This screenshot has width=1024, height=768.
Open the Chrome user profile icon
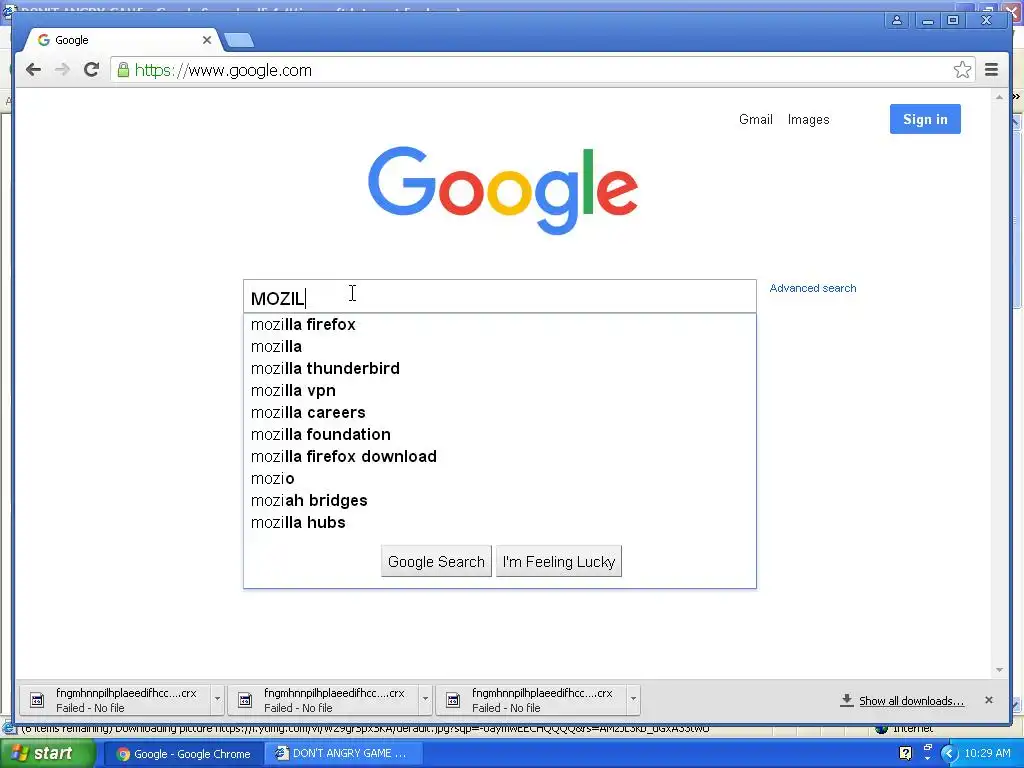coord(897,20)
